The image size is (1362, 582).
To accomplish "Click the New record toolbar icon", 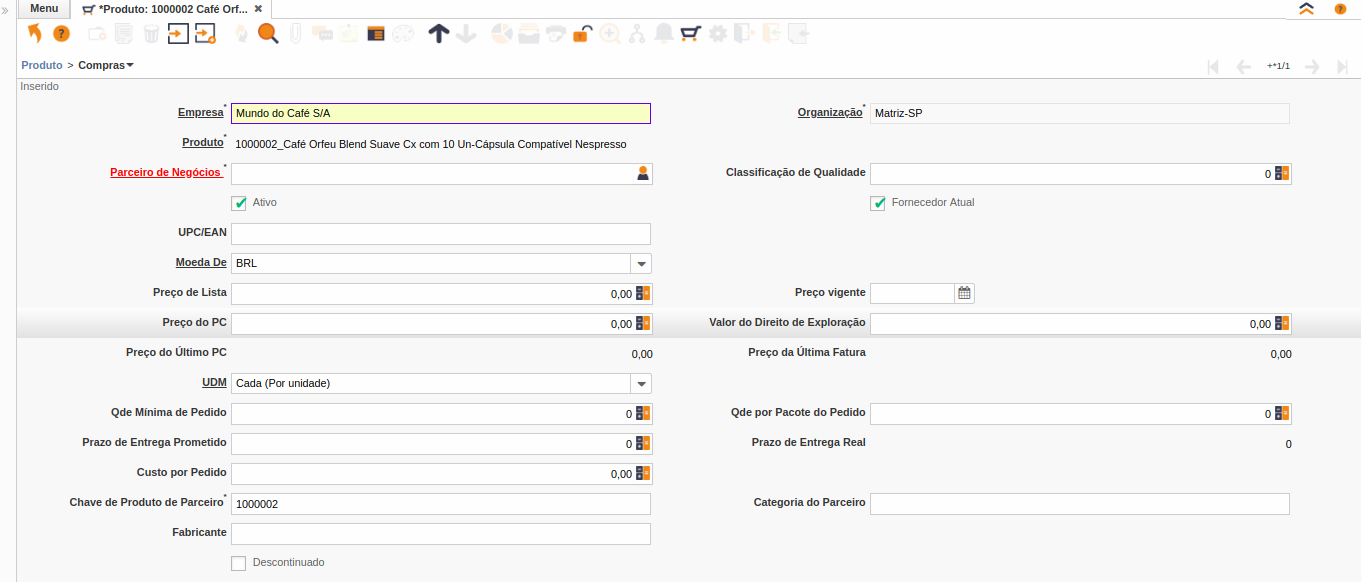I will pos(97,33).
